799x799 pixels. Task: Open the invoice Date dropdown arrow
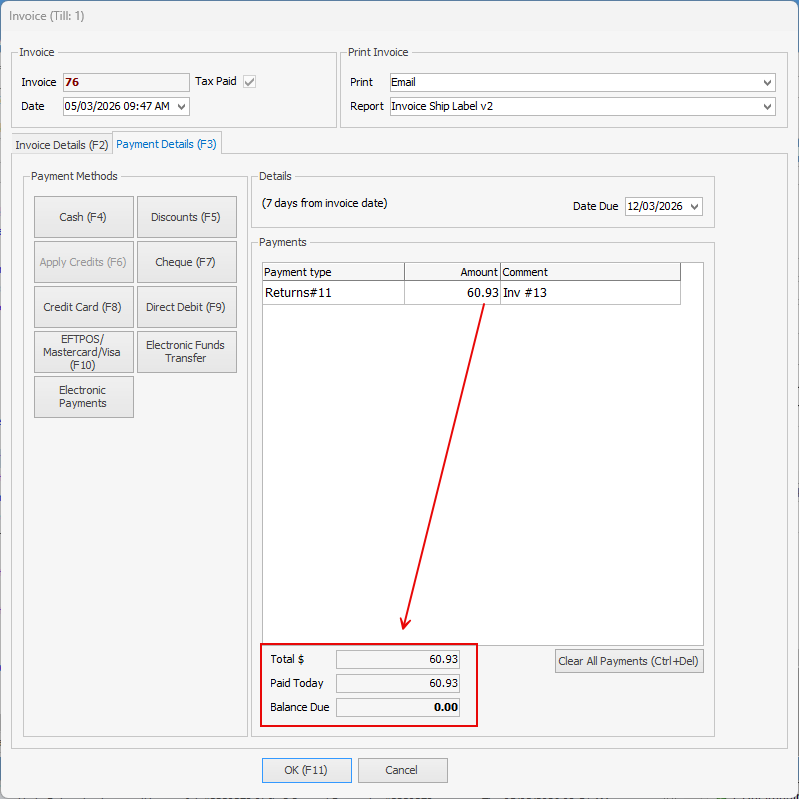click(181, 106)
